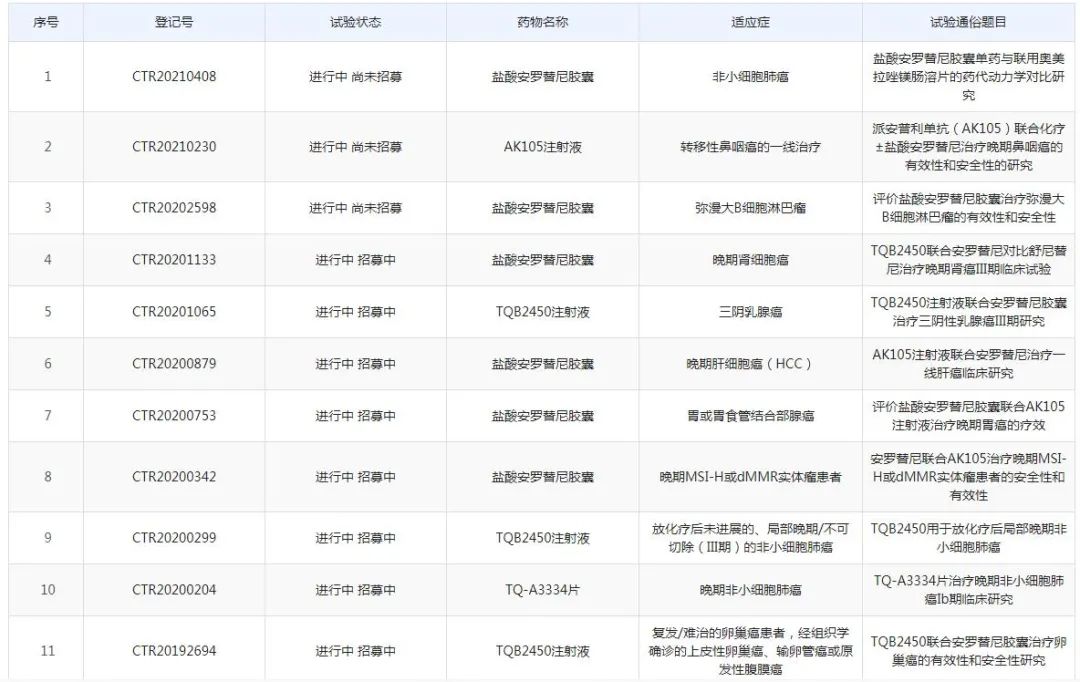Click status 进行中 招募中 in row 4
The width and height of the screenshot is (1080, 682).
click(x=355, y=260)
